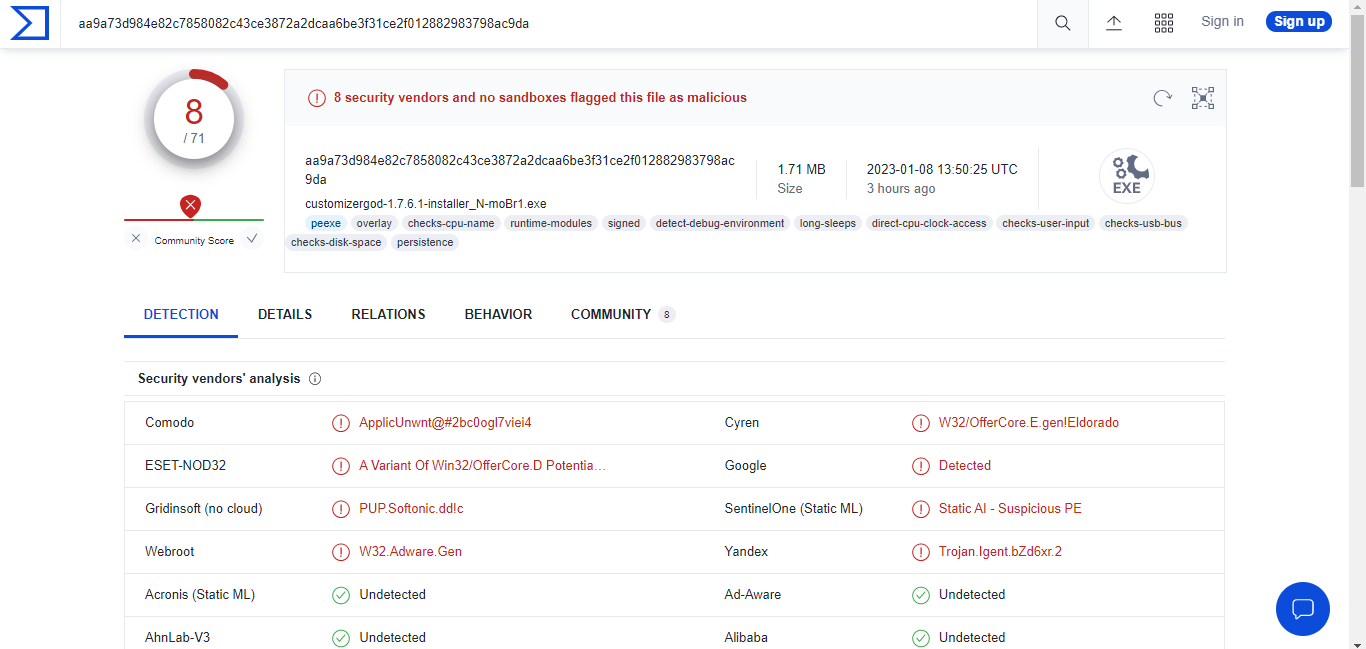
Task: Click the checks-user-input tag
Action: pos(1046,223)
